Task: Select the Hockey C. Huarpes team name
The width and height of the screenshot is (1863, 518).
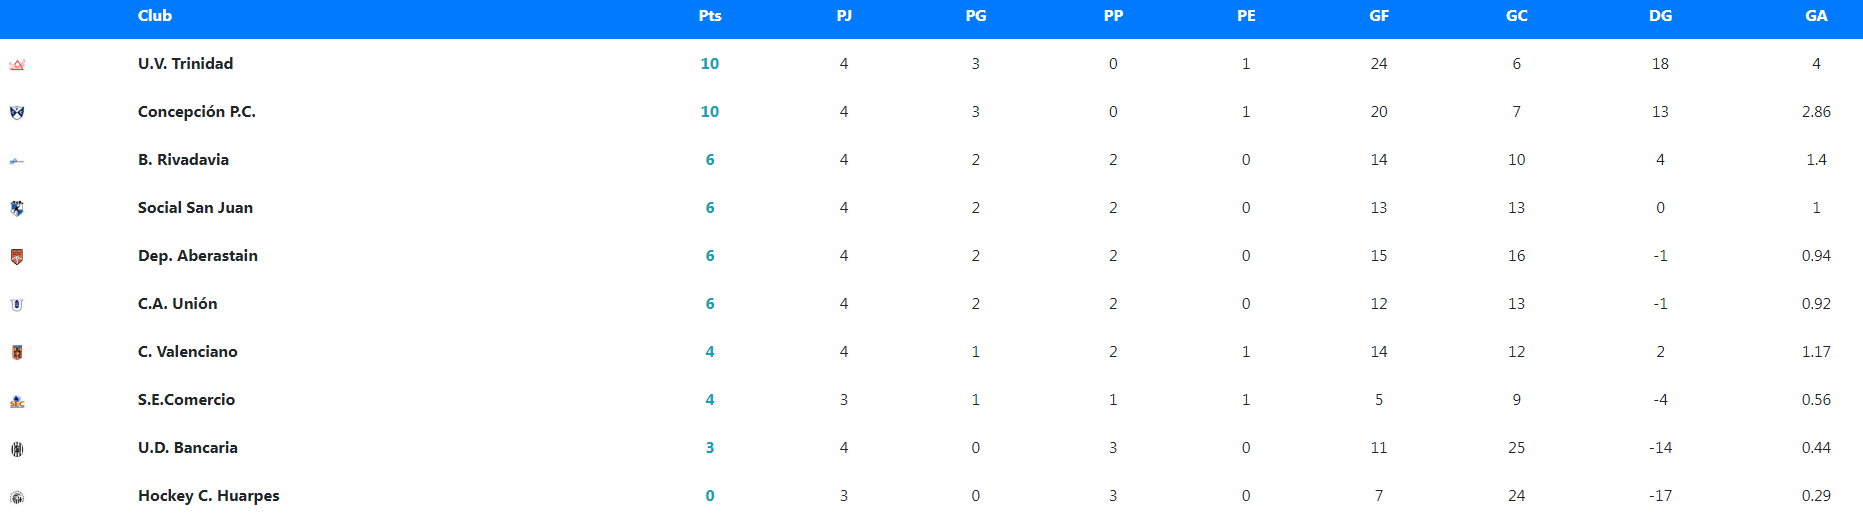Action: 209,496
